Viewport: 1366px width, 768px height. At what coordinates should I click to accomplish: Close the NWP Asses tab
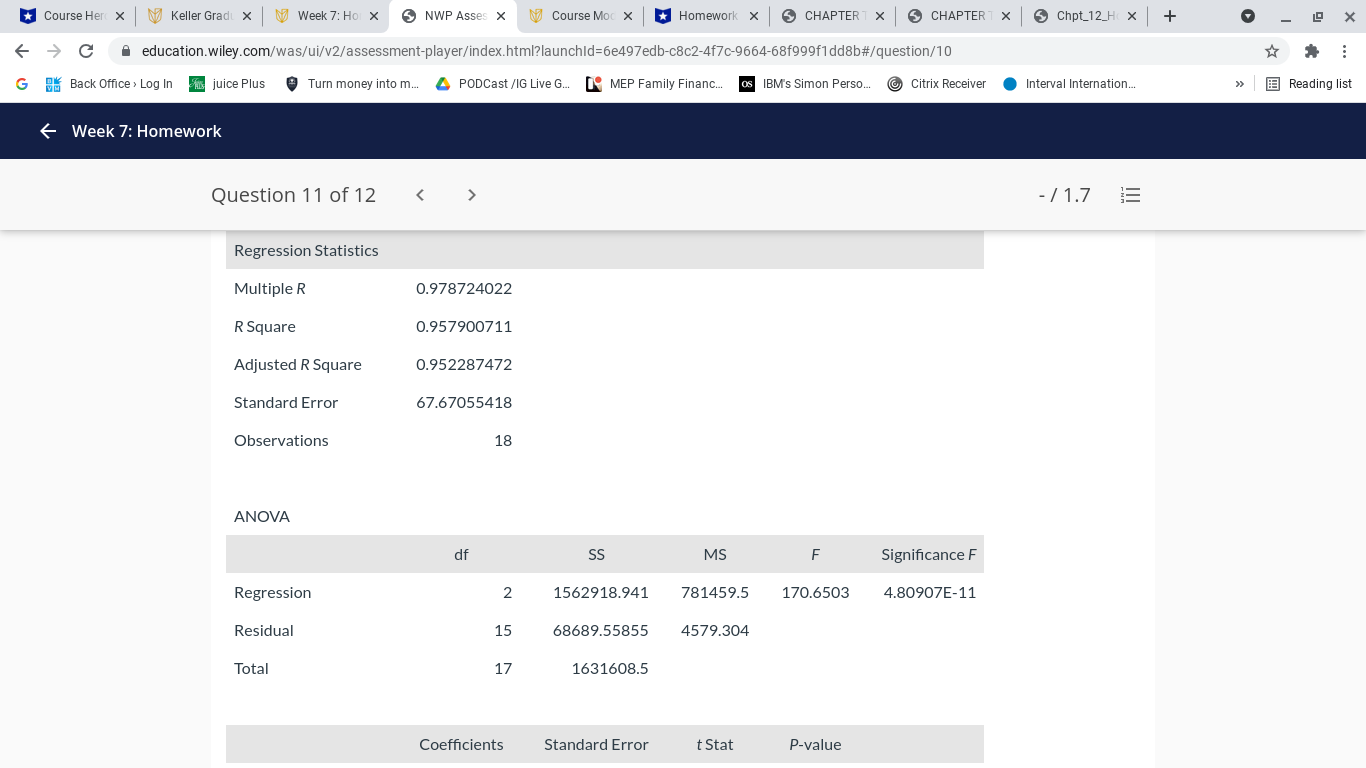[x=501, y=16]
